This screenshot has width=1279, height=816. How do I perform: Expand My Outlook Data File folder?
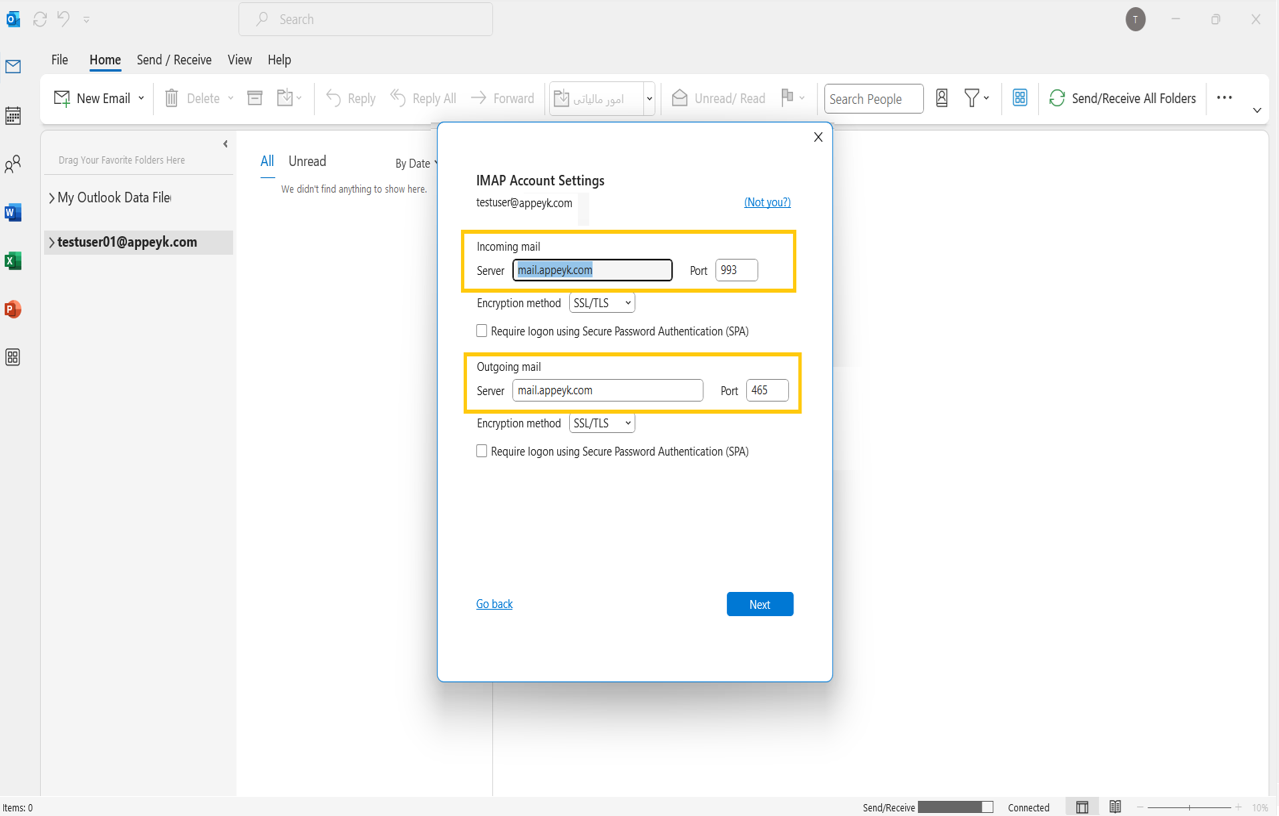52,198
